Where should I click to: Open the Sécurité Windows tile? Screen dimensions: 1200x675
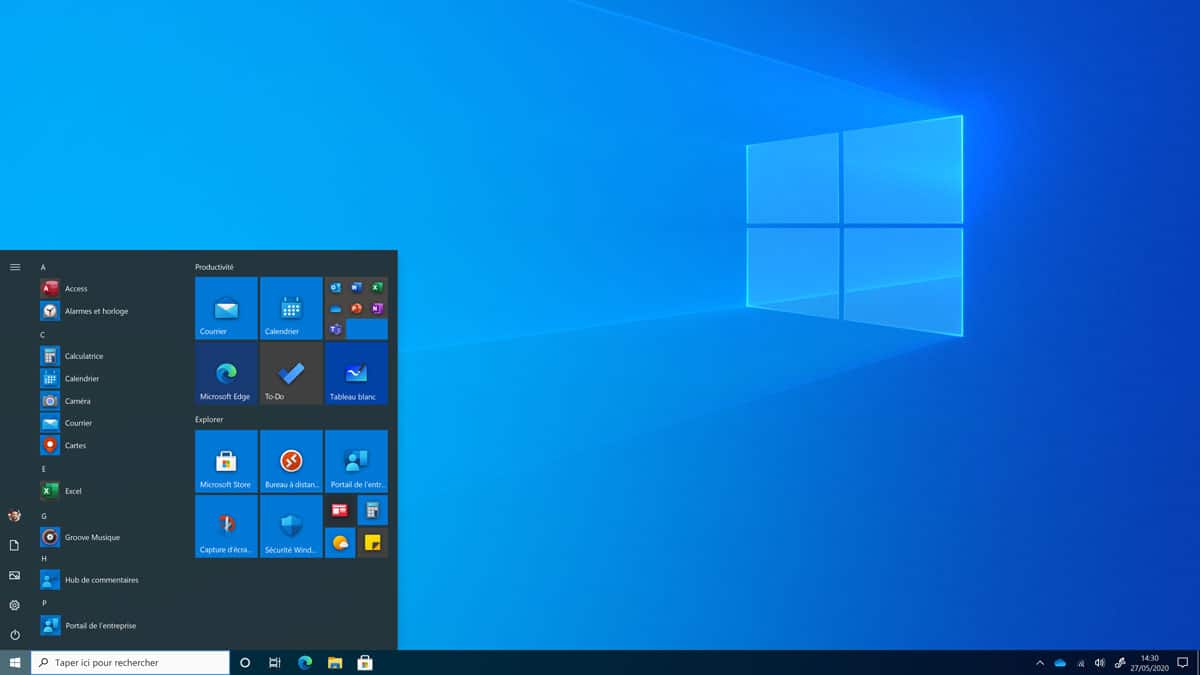point(291,526)
